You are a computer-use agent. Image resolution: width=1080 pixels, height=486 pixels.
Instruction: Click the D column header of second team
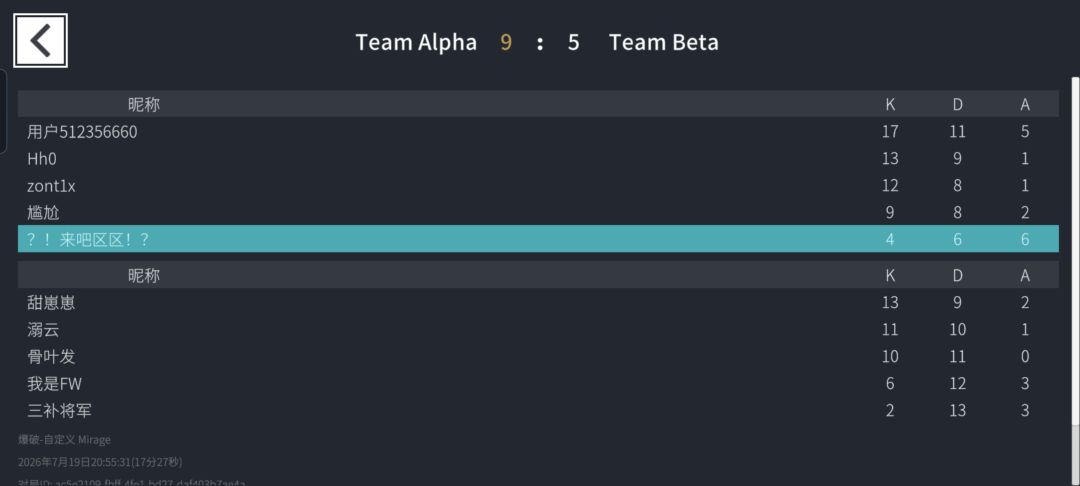click(x=957, y=275)
